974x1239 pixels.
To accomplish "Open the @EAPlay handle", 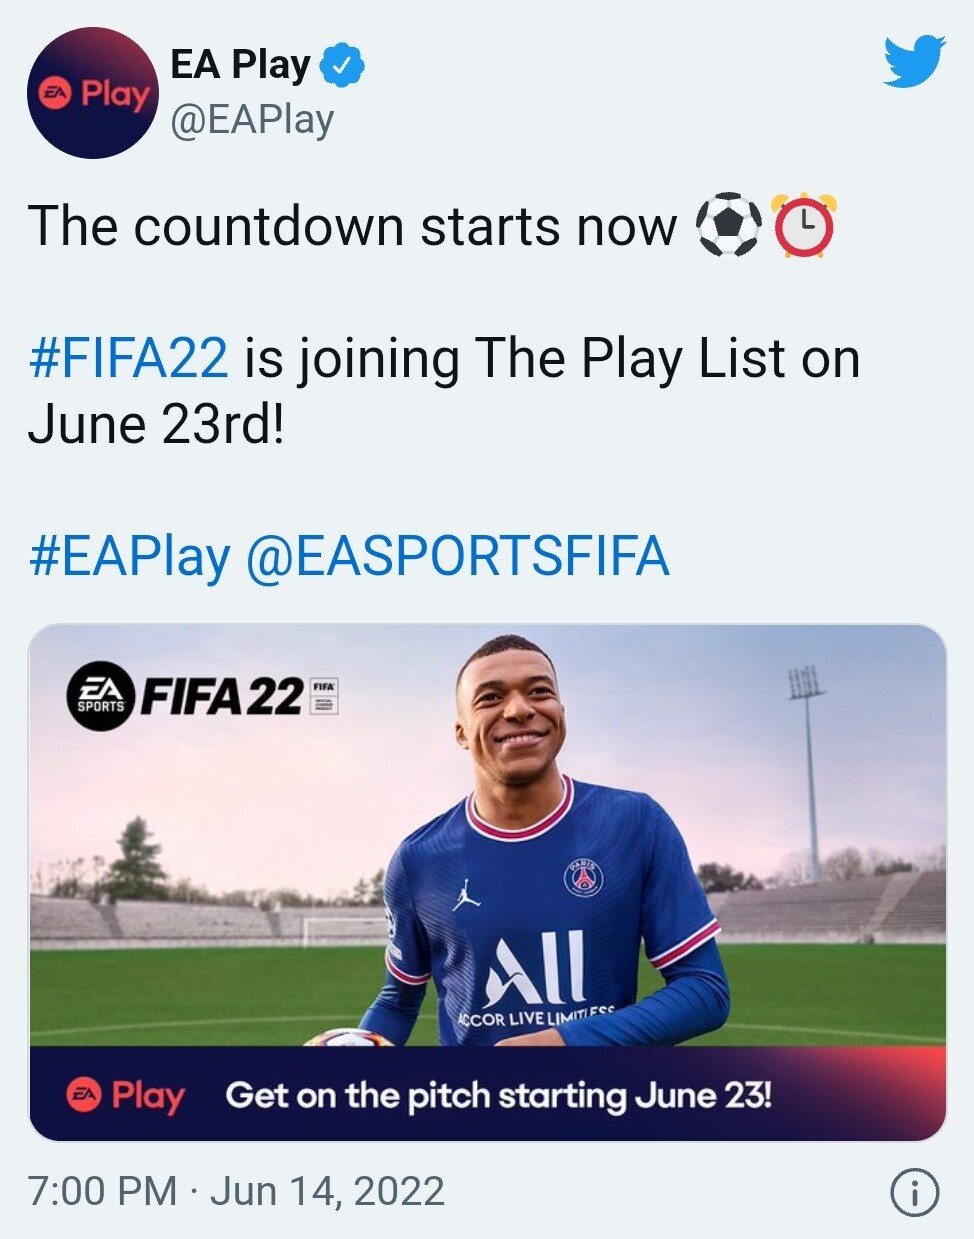I will coord(252,120).
